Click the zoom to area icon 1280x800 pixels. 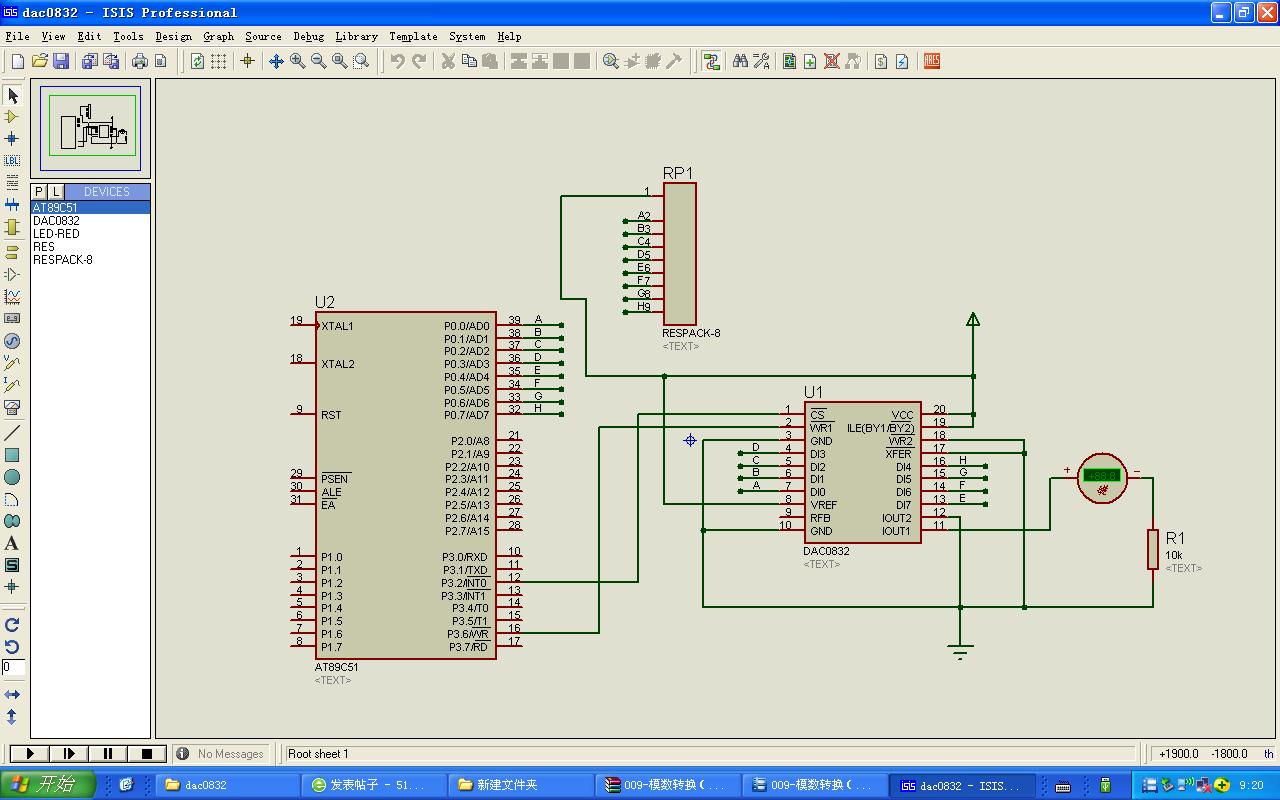(x=361, y=61)
